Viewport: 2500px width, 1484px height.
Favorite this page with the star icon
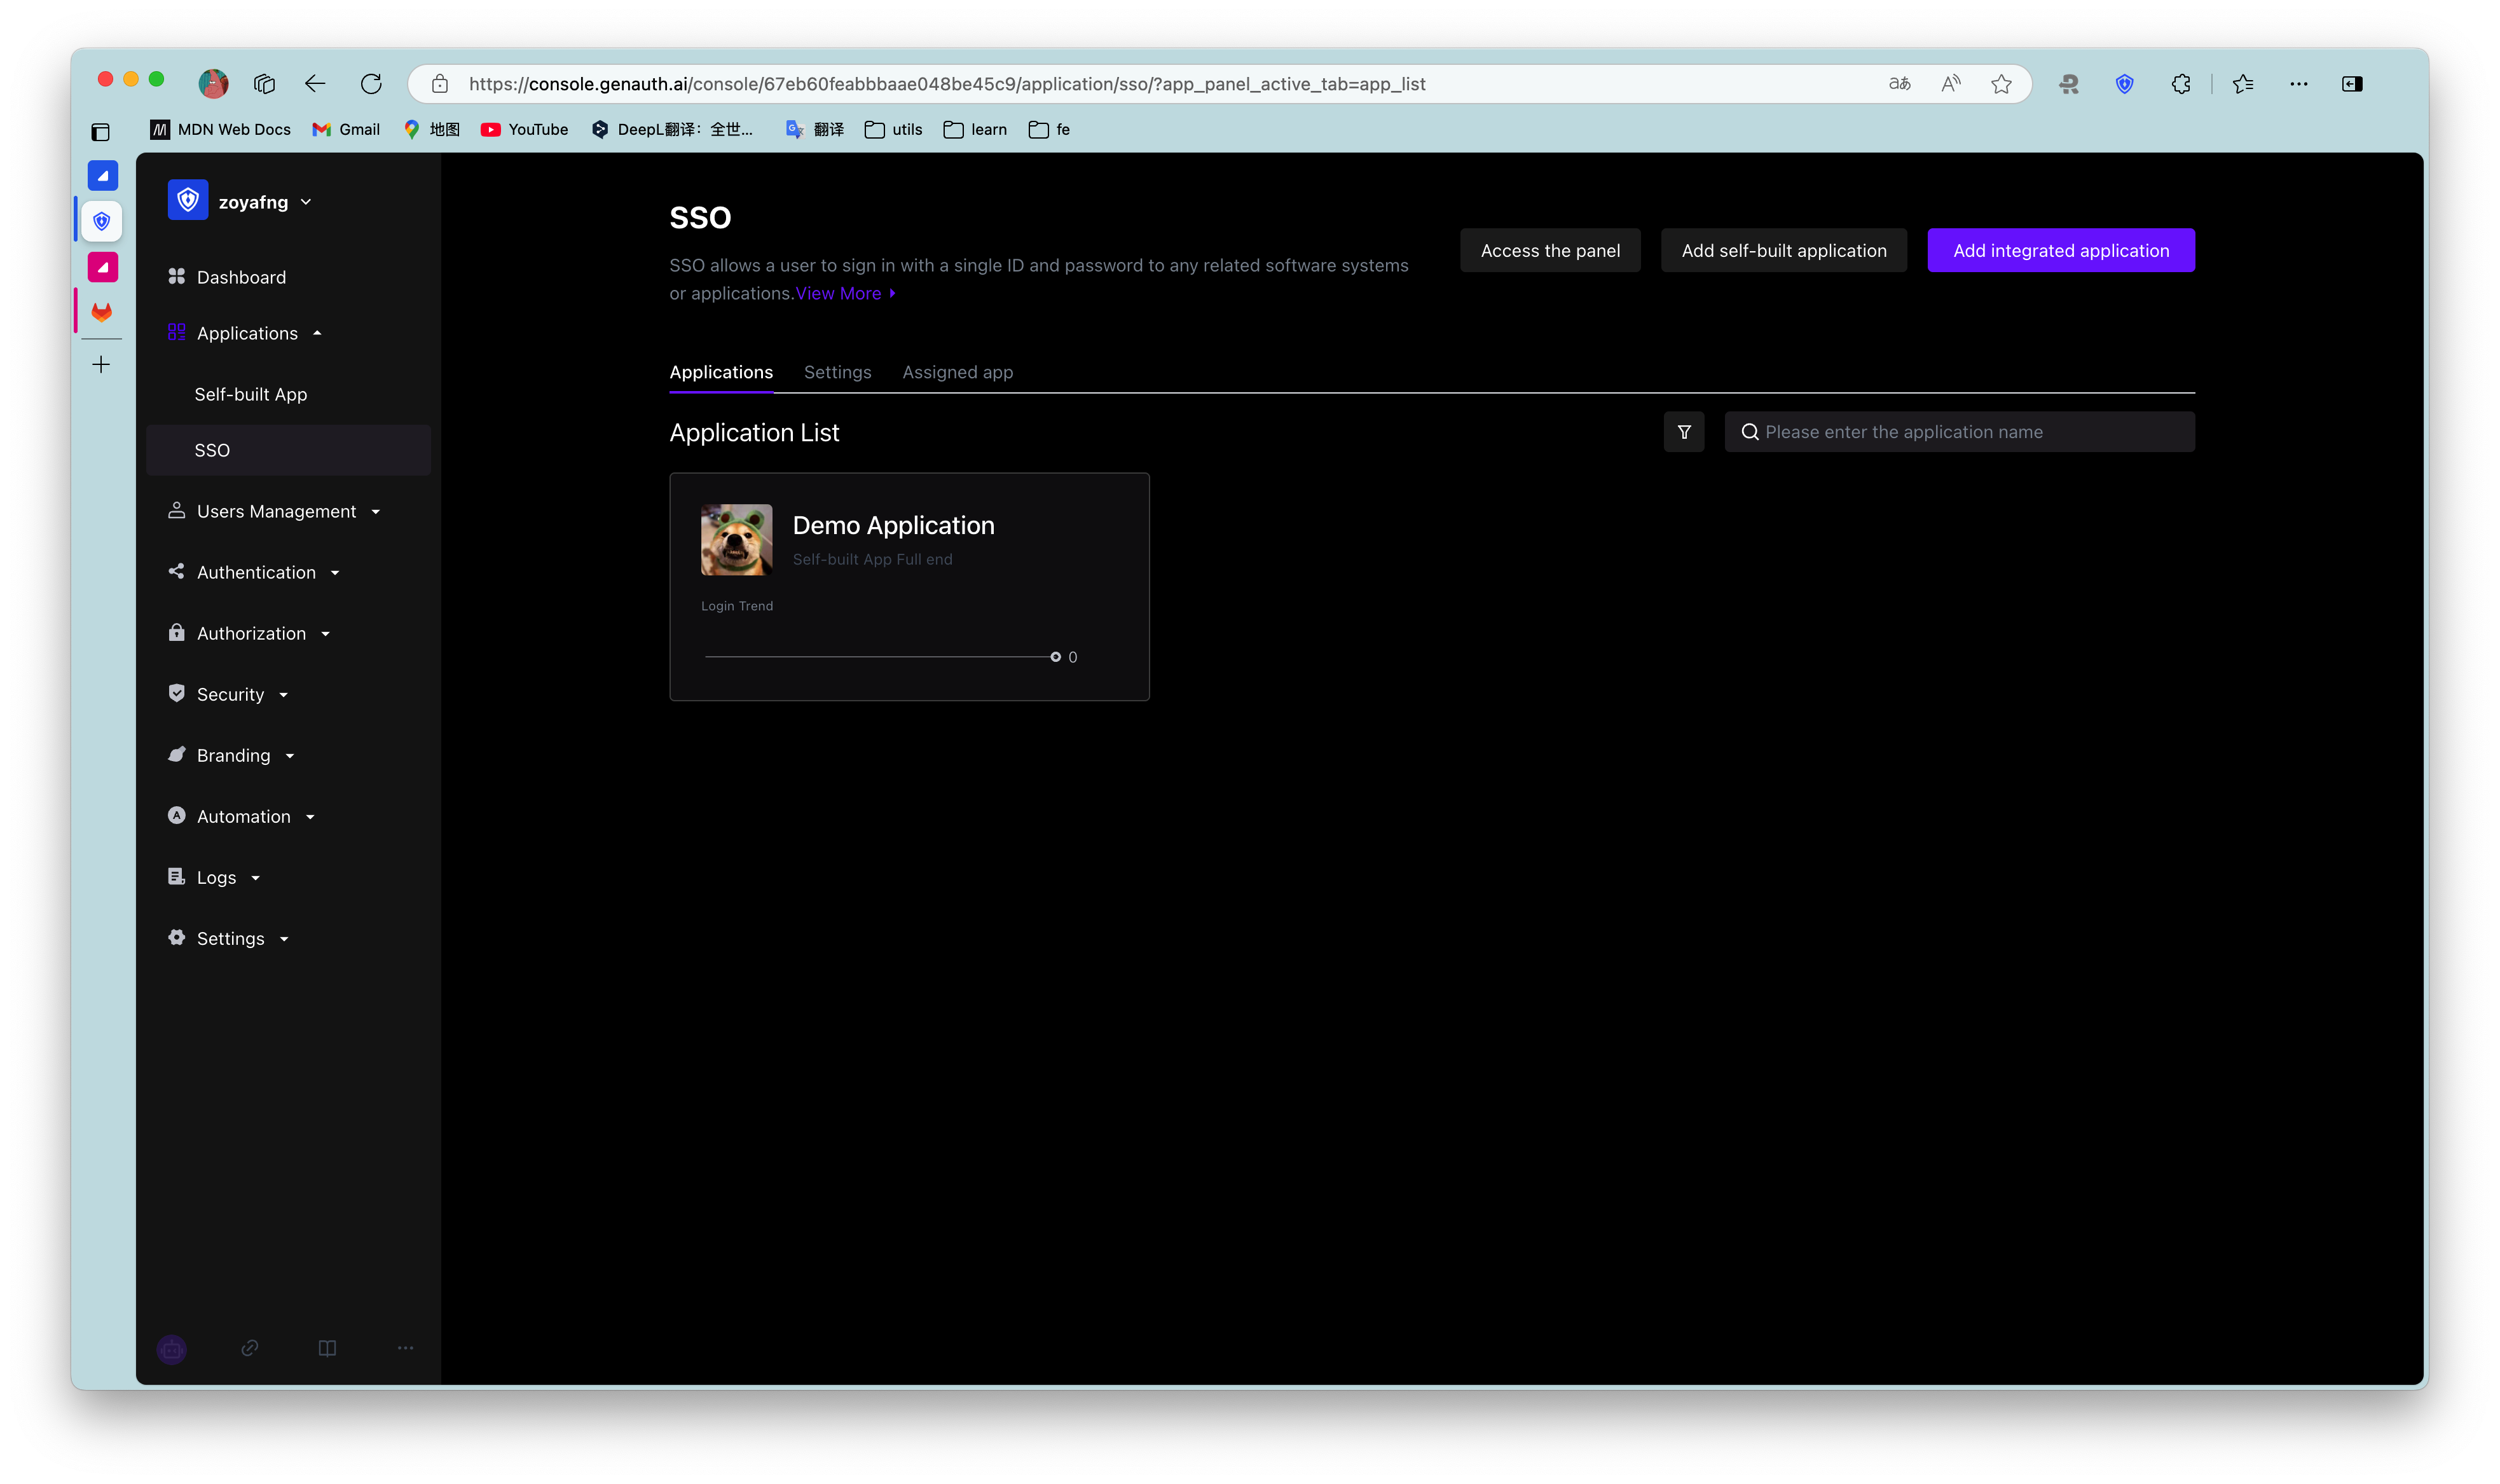2001,84
